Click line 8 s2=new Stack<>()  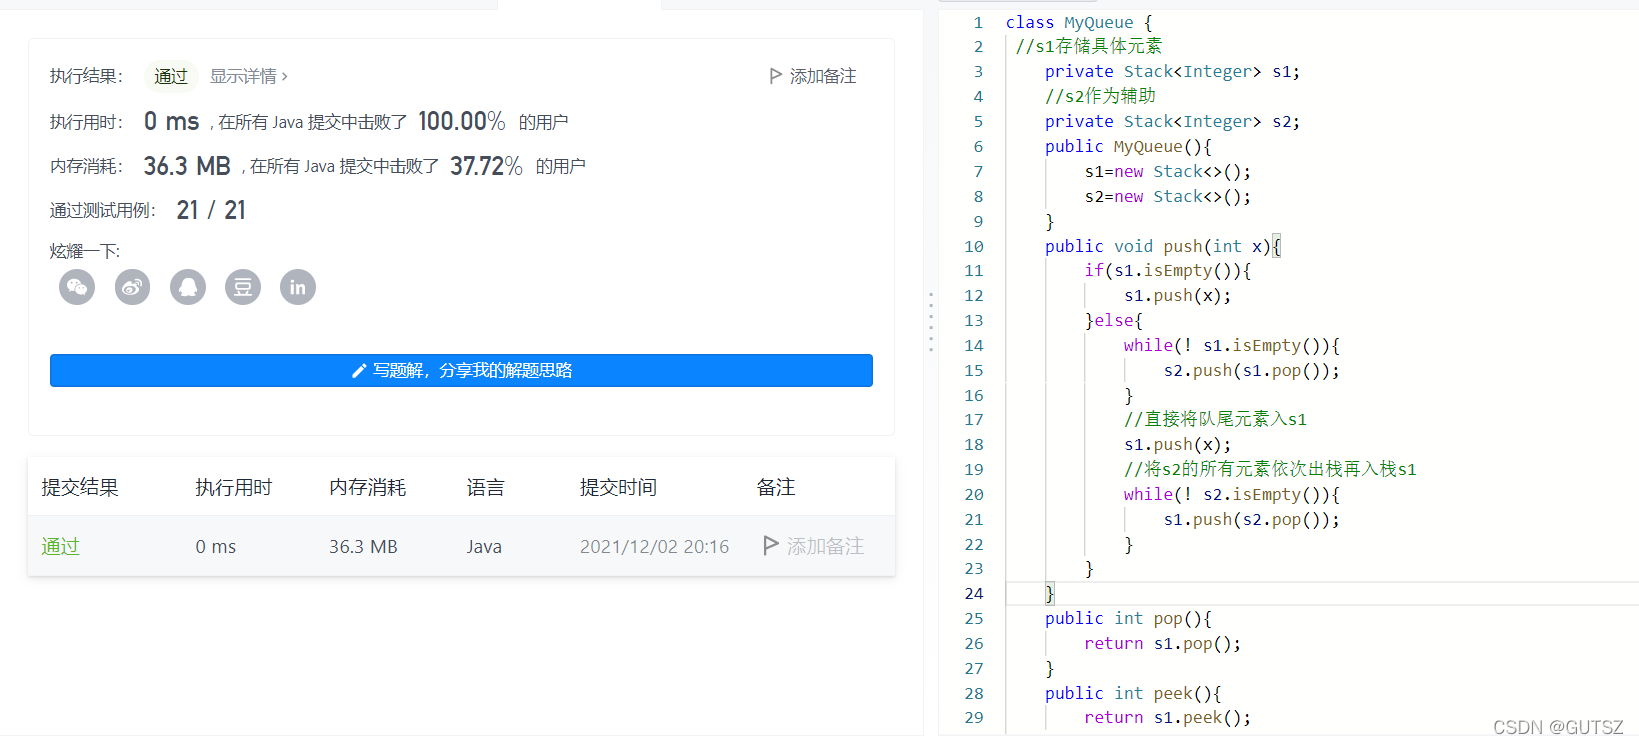(1167, 196)
